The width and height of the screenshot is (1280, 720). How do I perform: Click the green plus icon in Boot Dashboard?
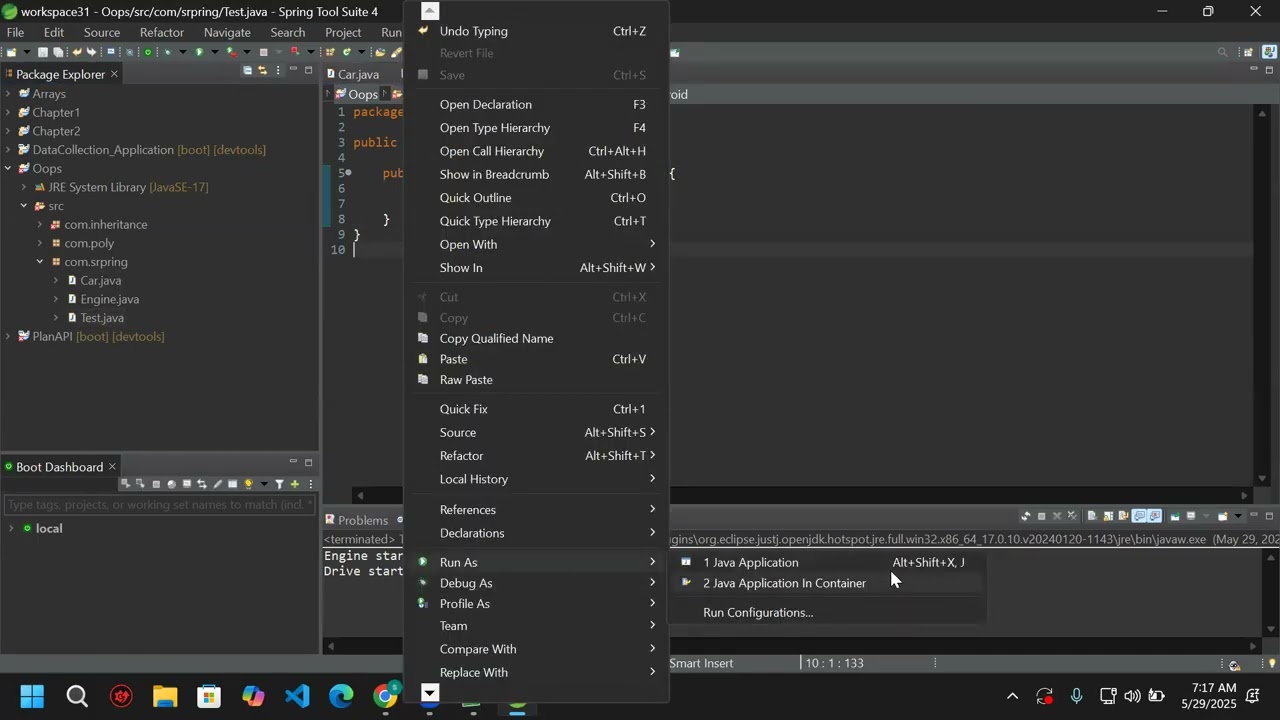pyautogui.click(x=294, y=484)
